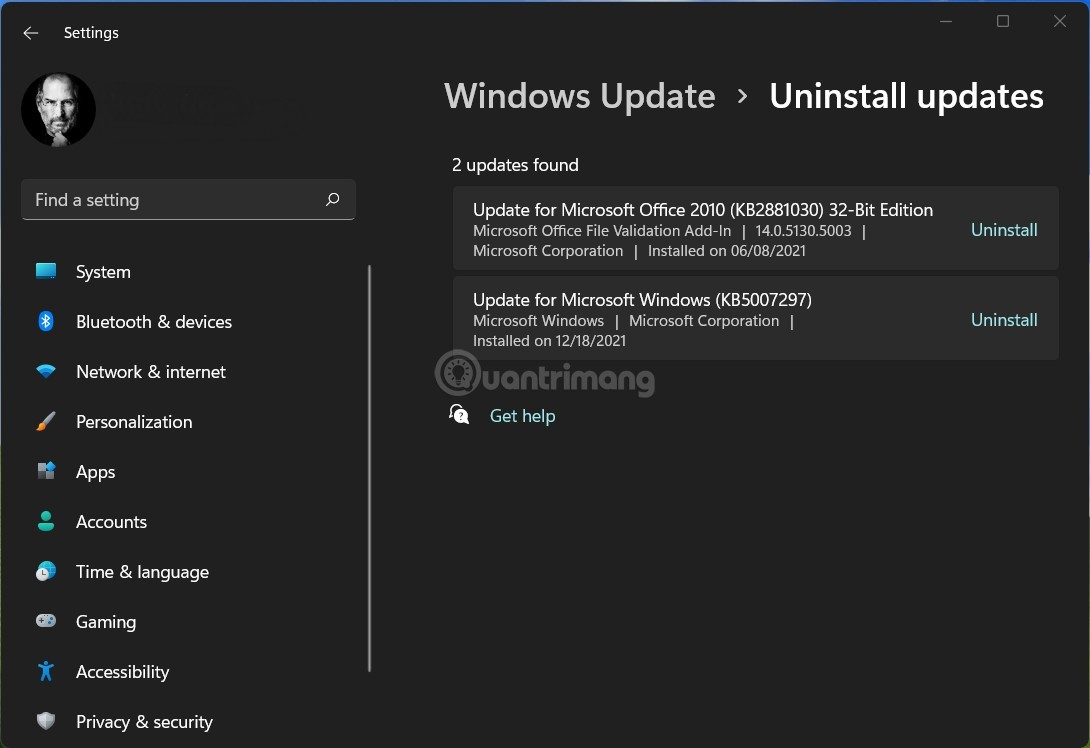The height and width of the screenshot is (748, 1090).
Task: Close the Settings window
Action: tap(1059, 22)
